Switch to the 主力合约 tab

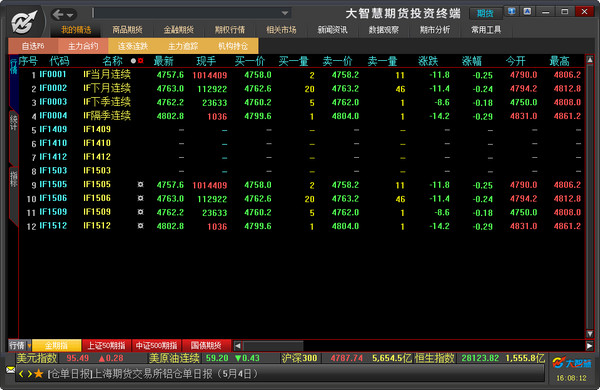(x=83, y=46)
